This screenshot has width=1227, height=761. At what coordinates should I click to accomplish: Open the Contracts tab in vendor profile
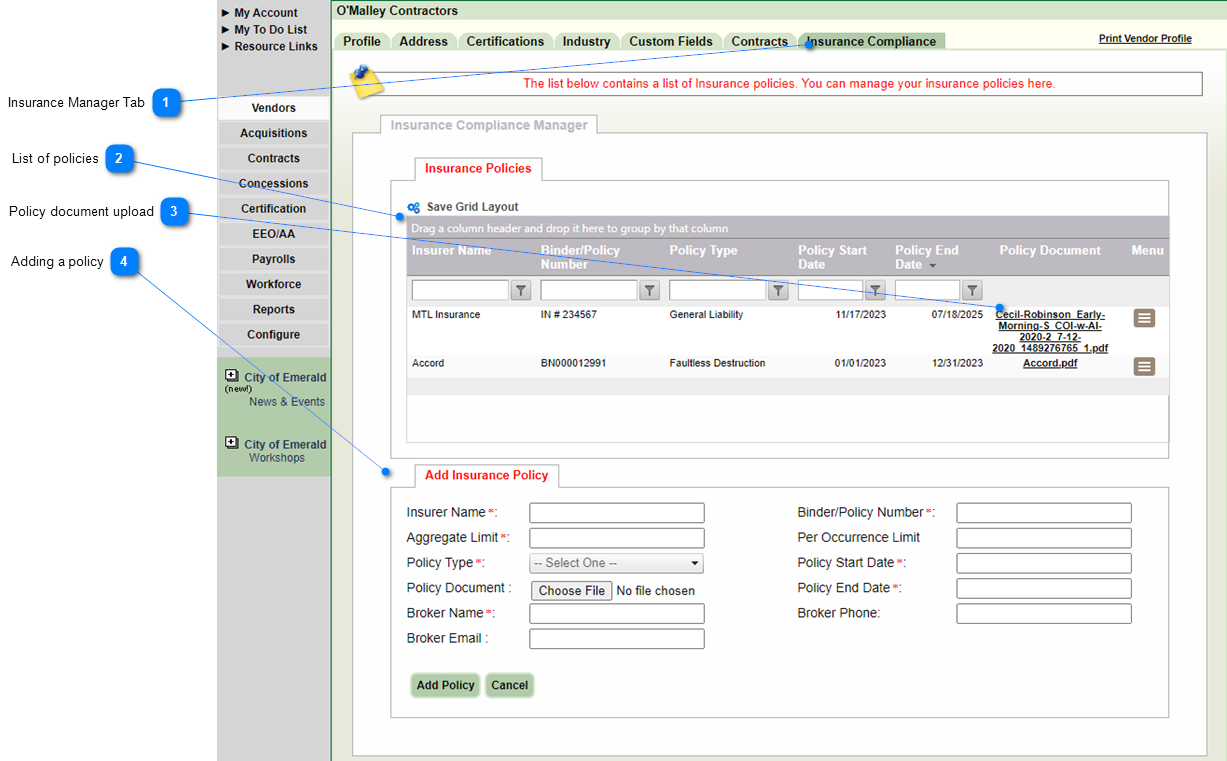759,41
